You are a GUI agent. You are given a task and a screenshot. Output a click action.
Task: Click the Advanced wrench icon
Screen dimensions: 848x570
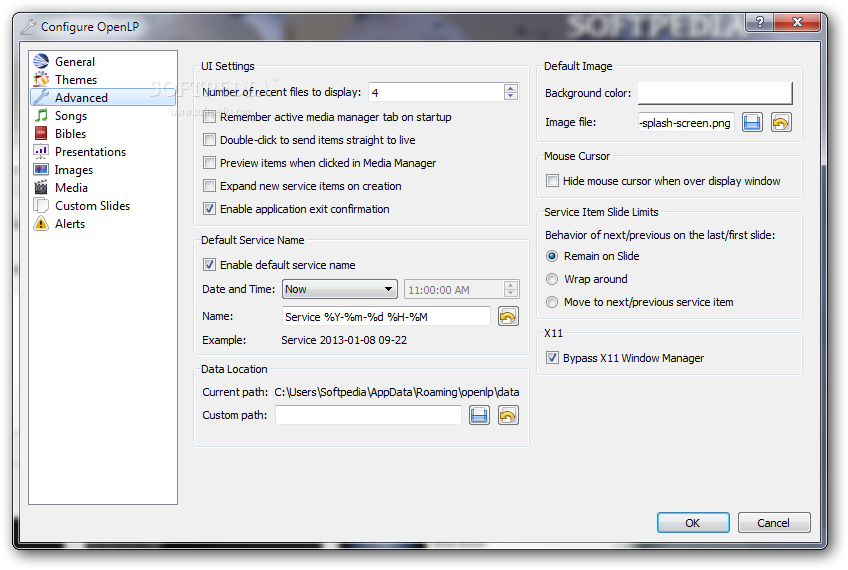point(41,97)
